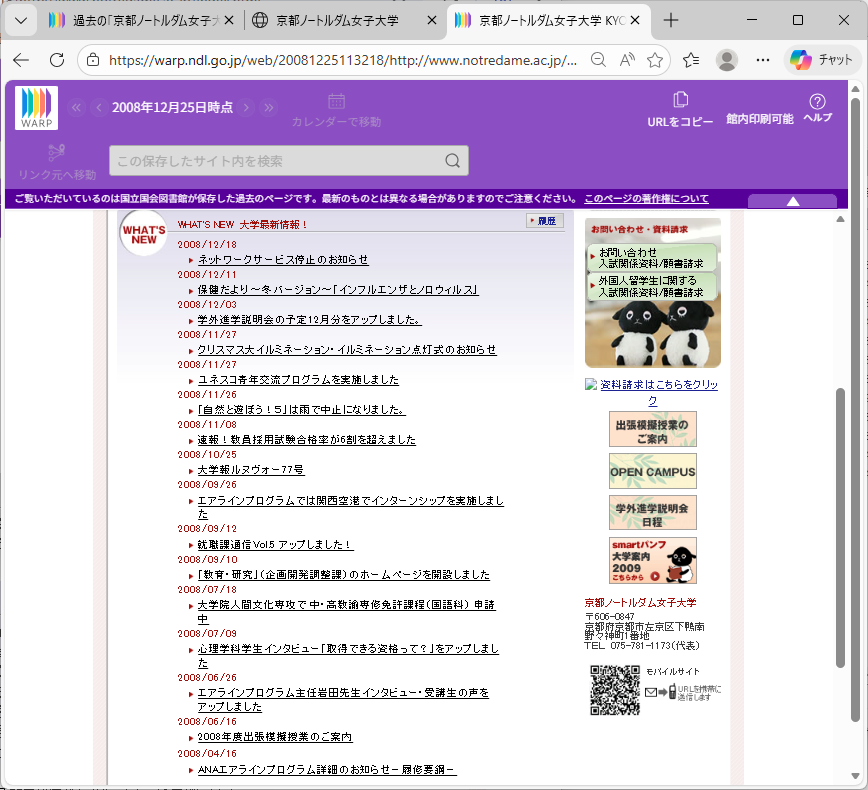Switch to the 過去の「京都ノートルダム女子大 tab

[140, 21]
